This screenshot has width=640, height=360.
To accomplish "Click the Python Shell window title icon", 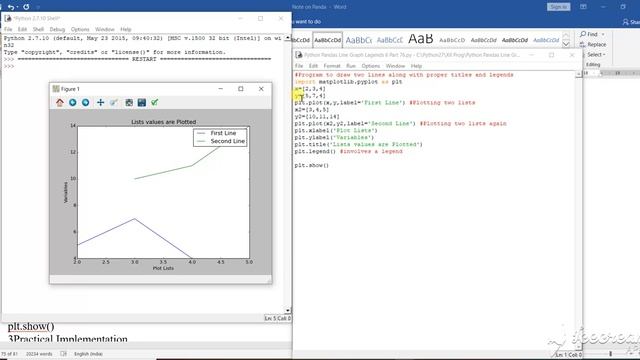I will pyautogui.click(x=8, y=18).
